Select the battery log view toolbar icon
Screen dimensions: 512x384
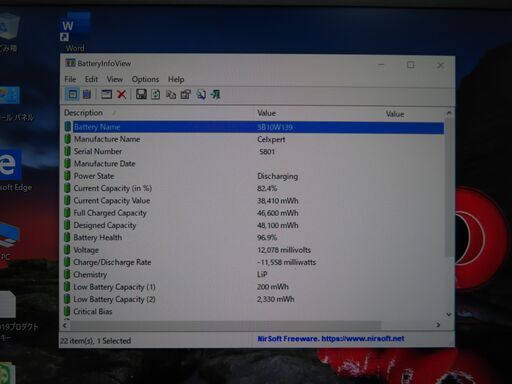(x=87, y=94)
